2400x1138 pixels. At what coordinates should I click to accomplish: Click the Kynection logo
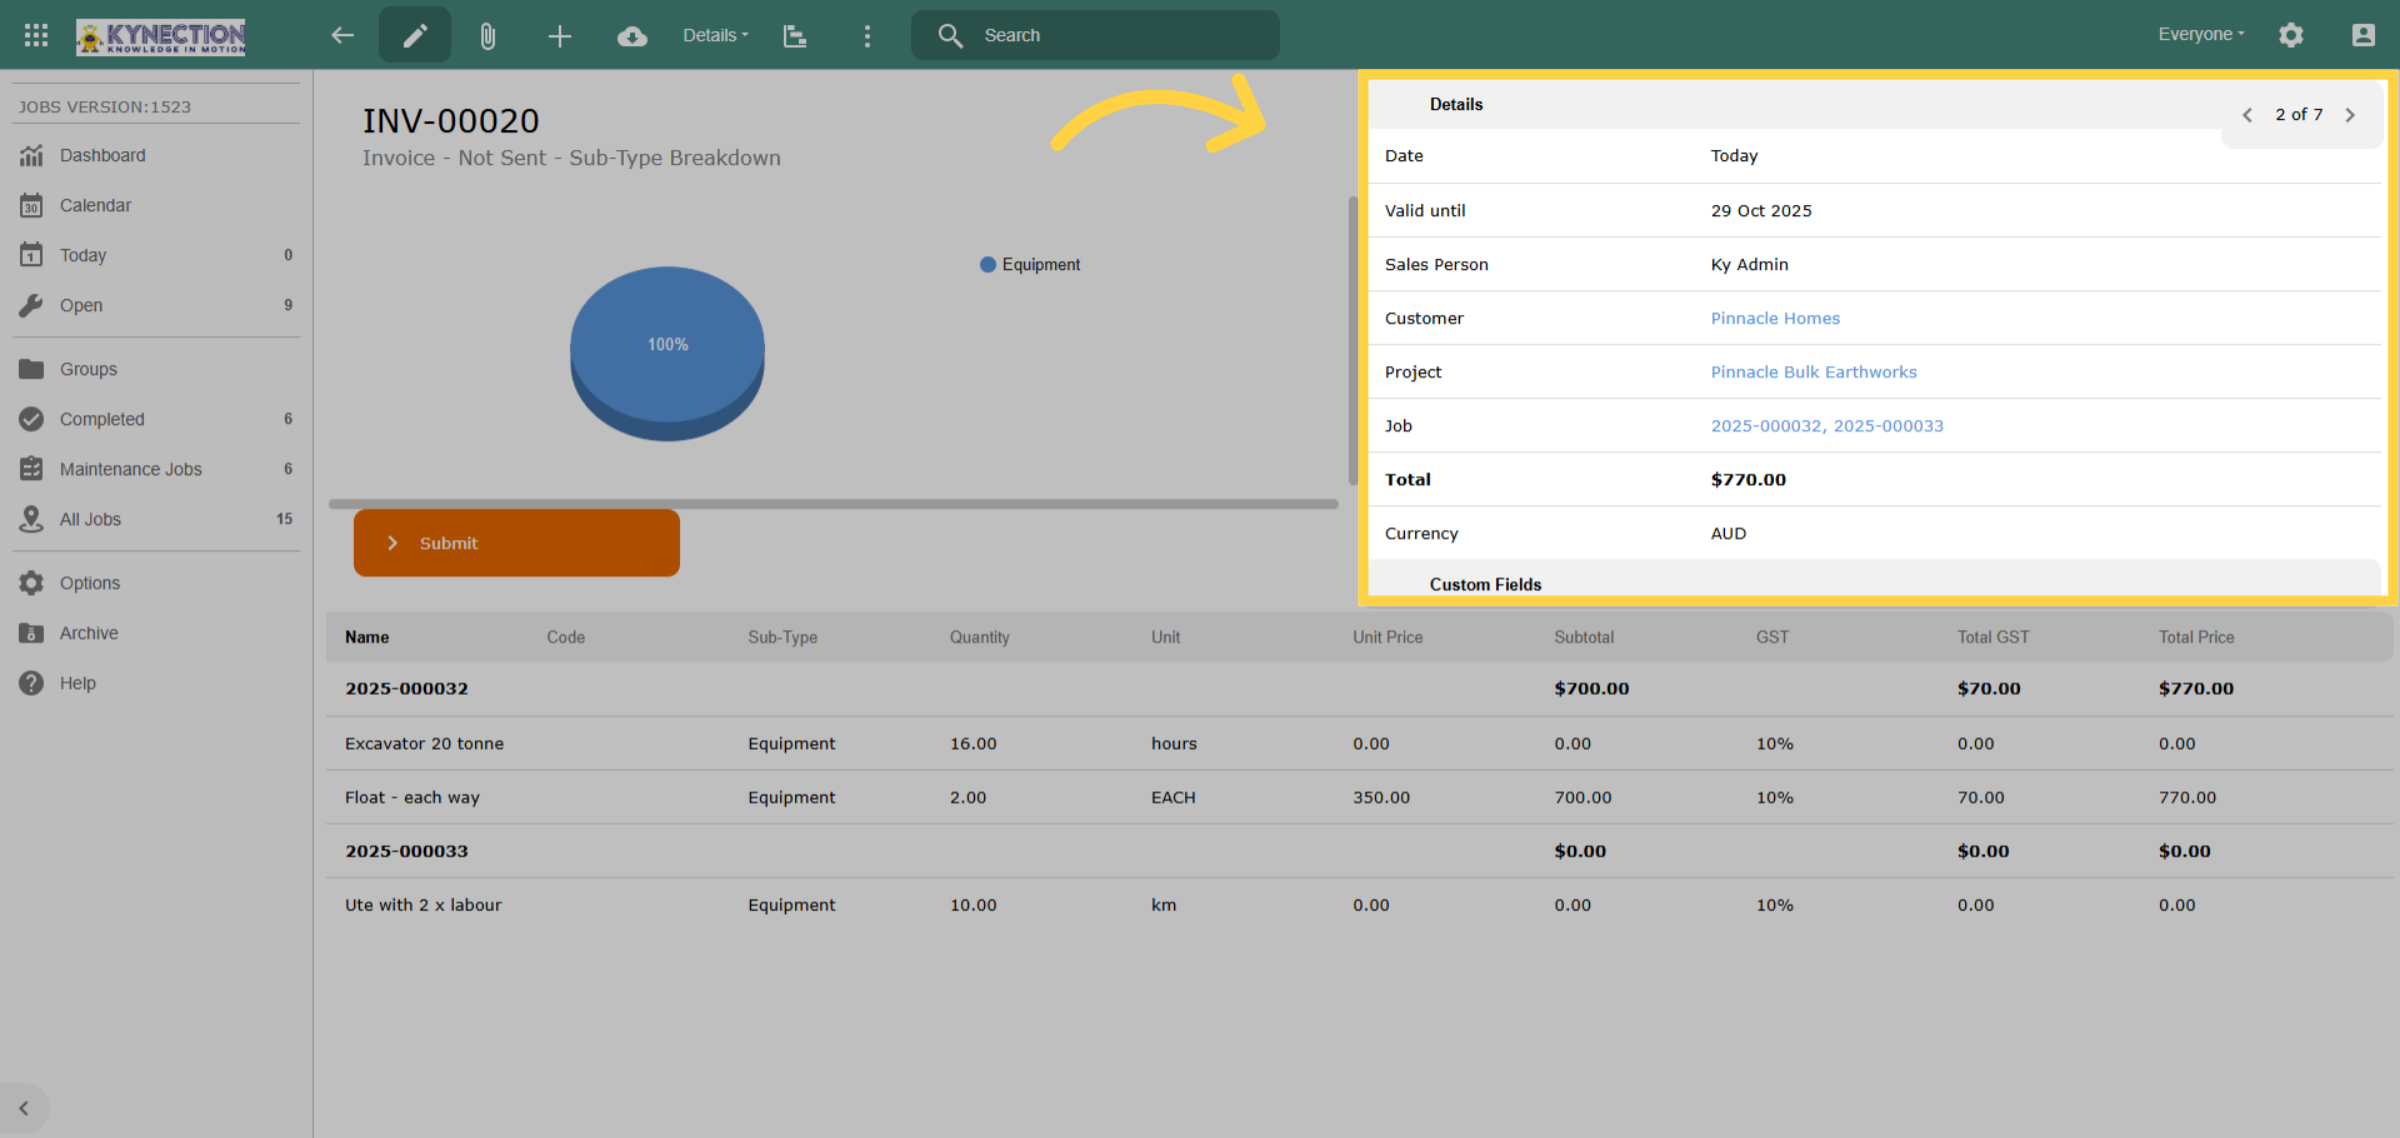pos(161,36)
